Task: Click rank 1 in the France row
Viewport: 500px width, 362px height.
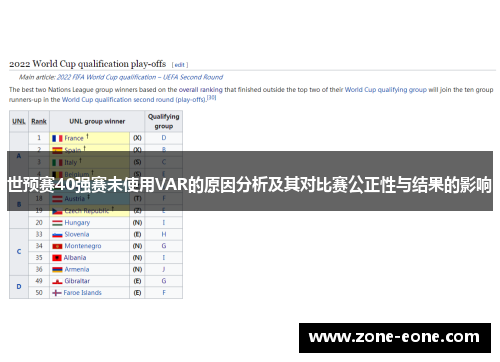Action: 39,138
